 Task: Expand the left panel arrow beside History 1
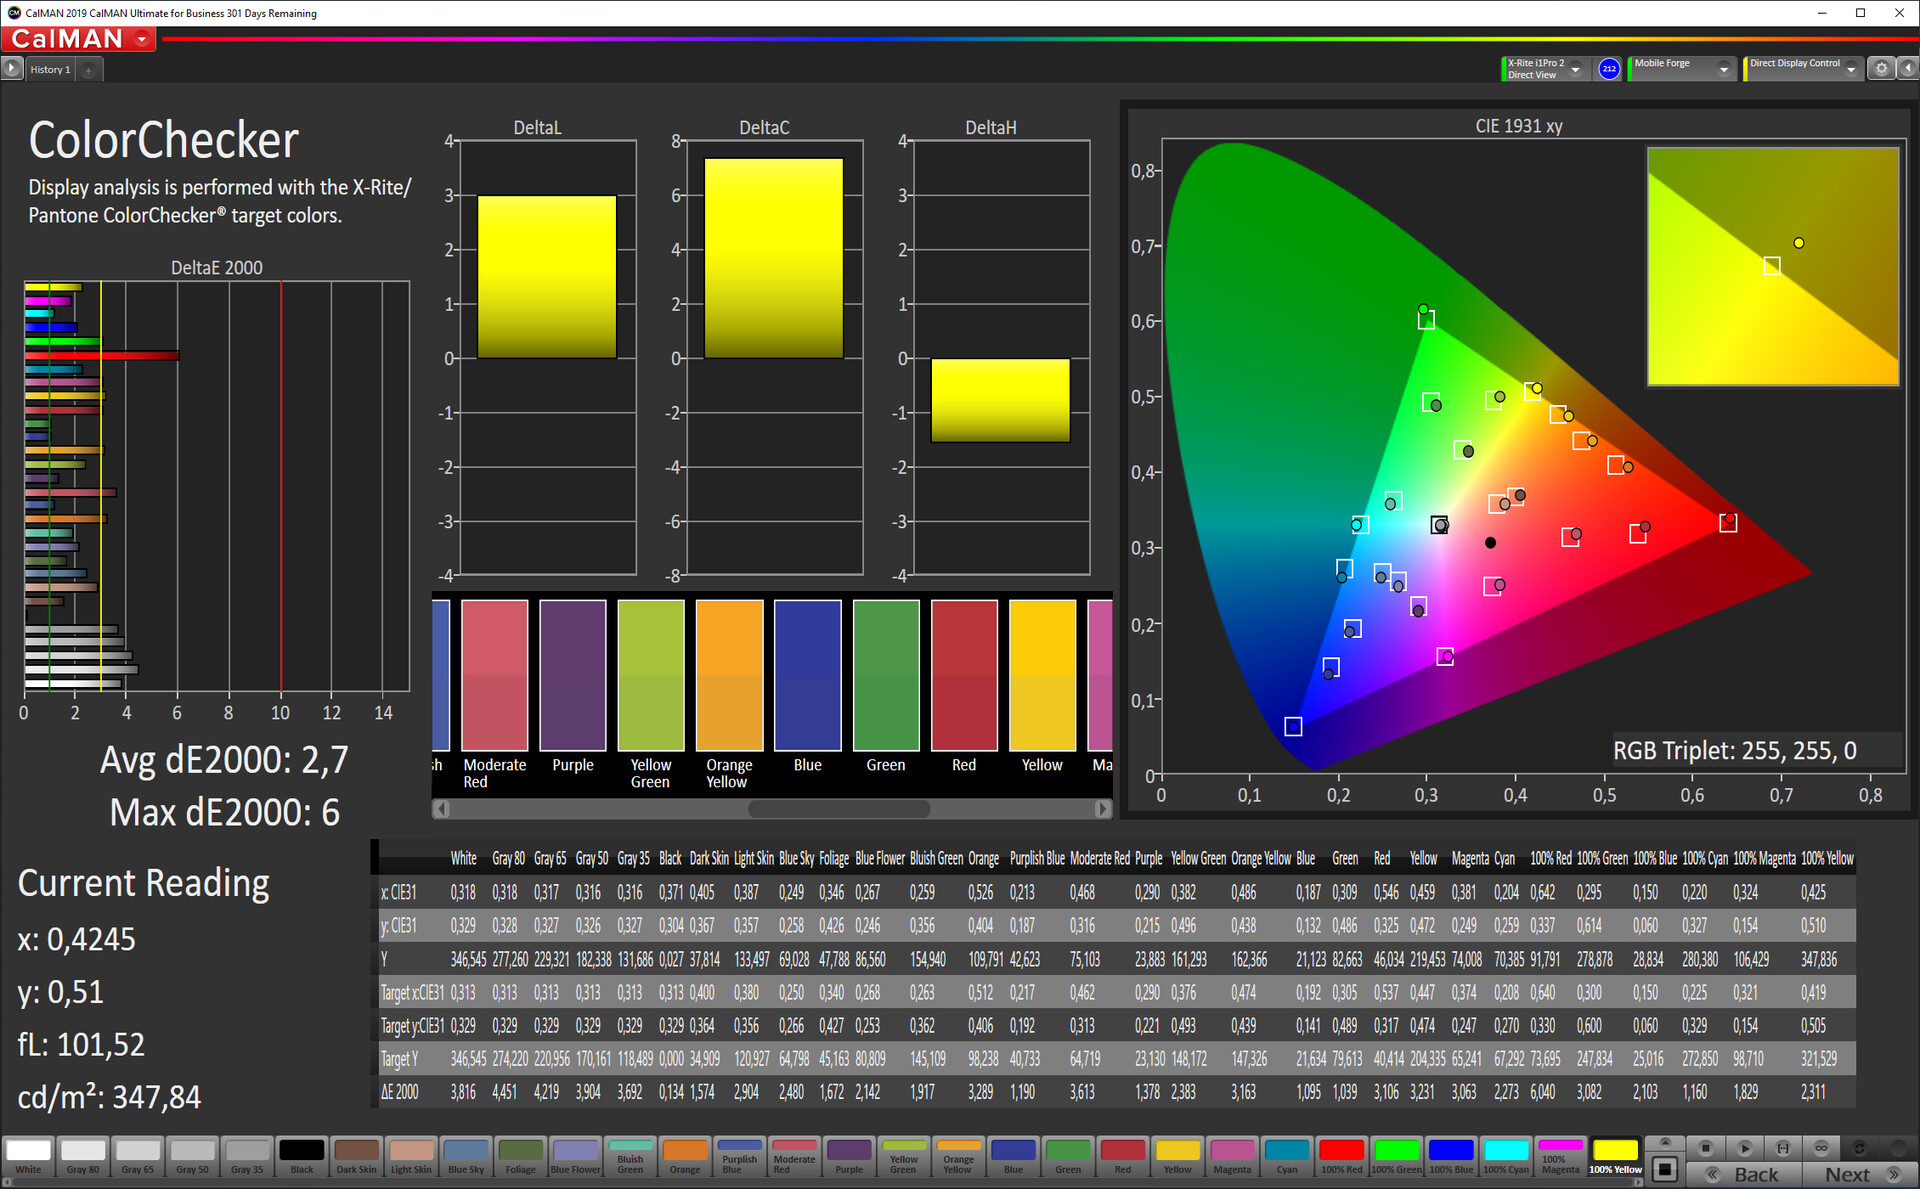coord(12,69)
